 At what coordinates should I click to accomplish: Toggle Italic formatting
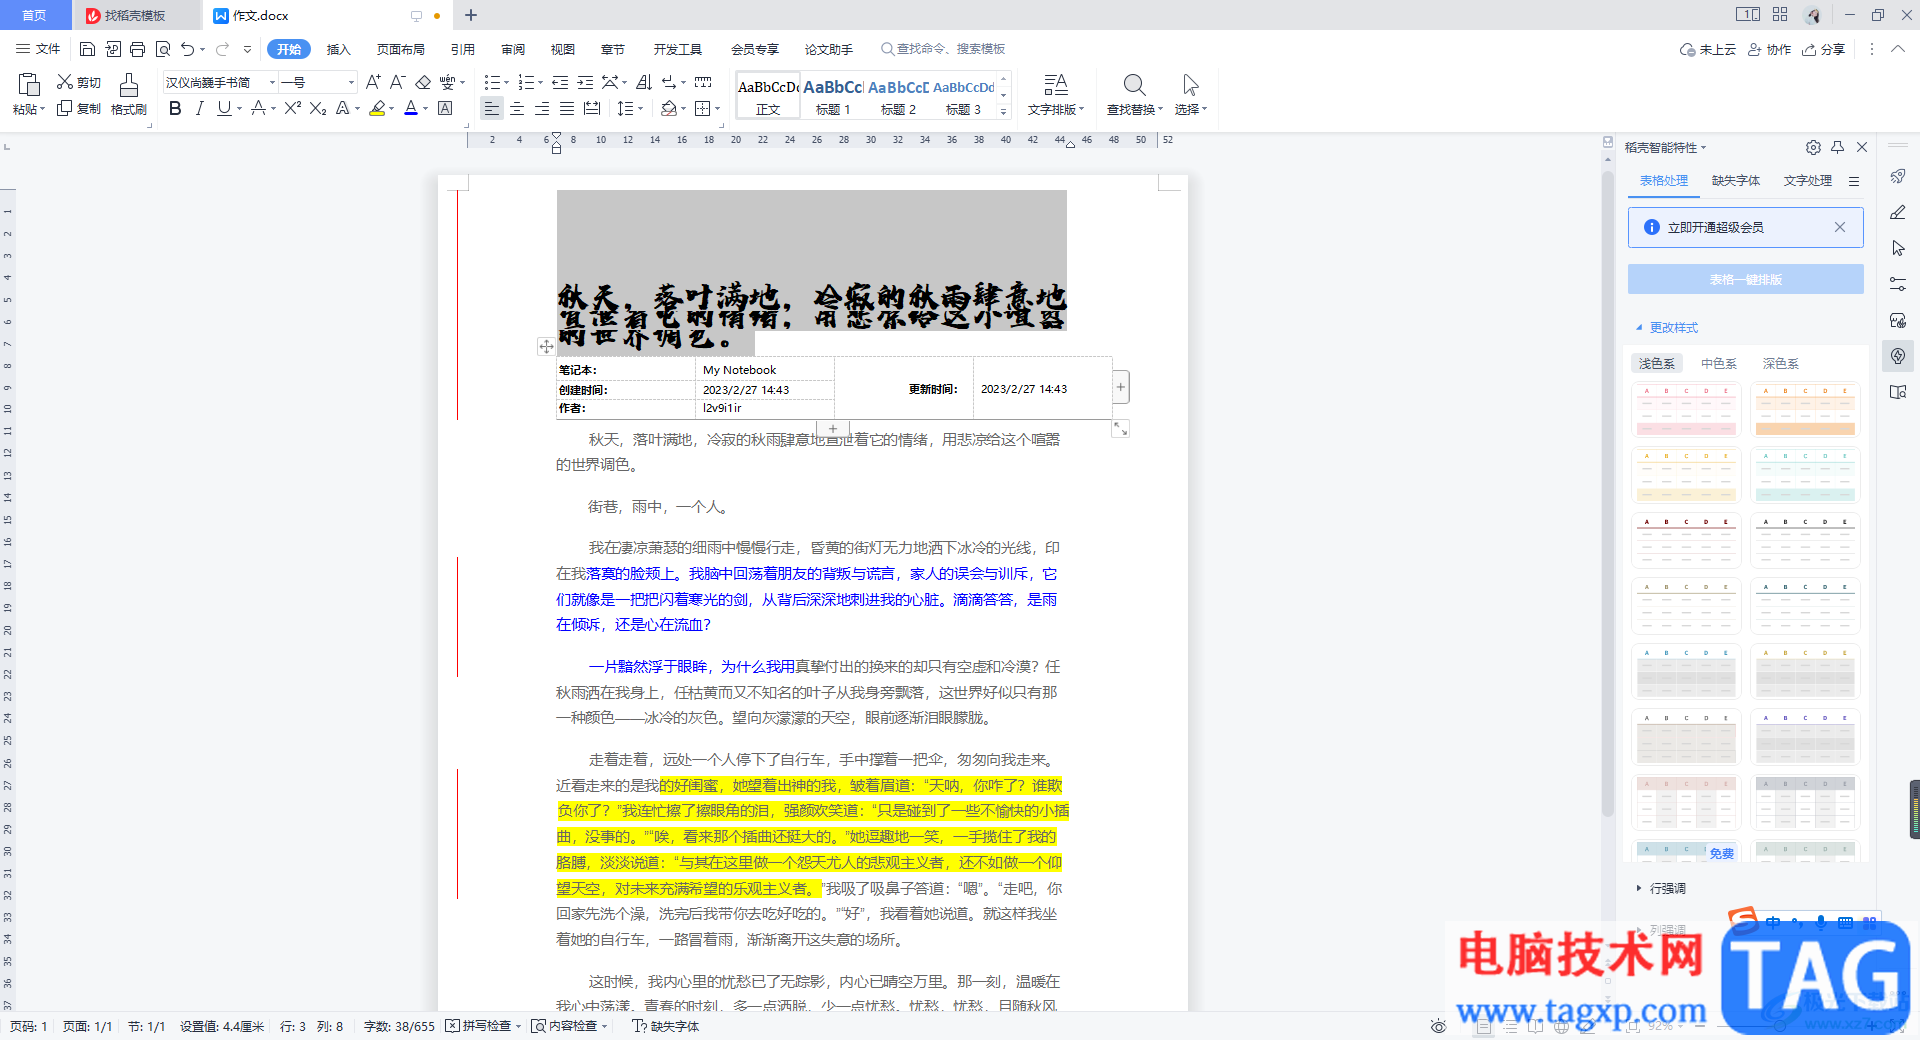click(199, 108)
